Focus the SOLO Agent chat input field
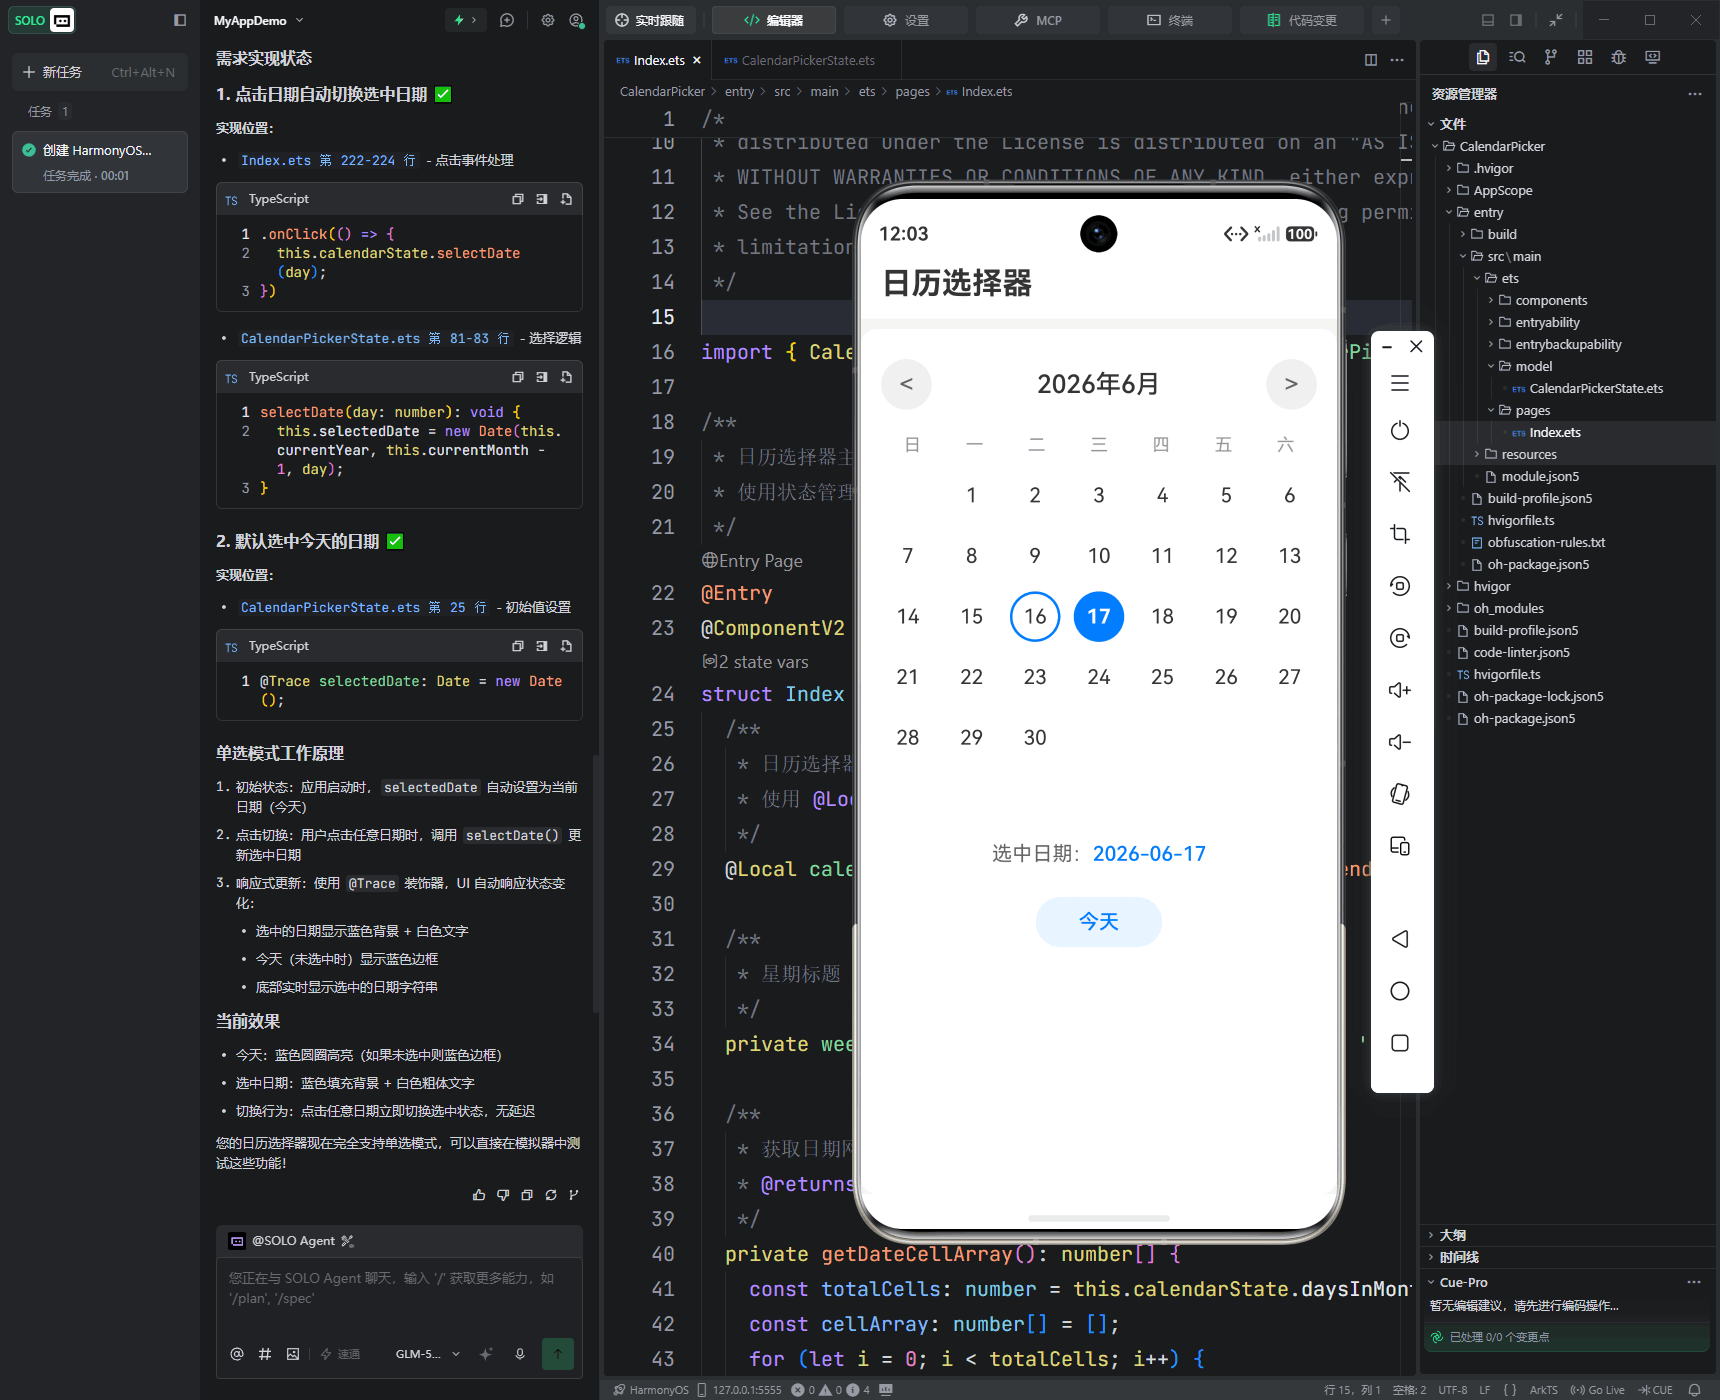The width and height of the screenshot is (1720, 1400). click(399, 1288)
